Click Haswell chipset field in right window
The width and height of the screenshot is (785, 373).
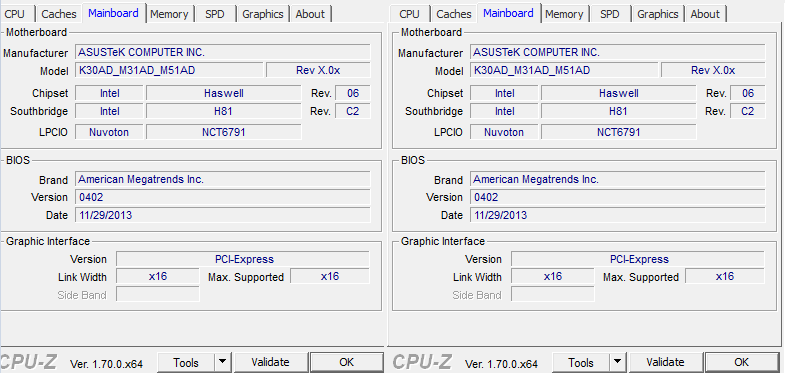[618, 93]
